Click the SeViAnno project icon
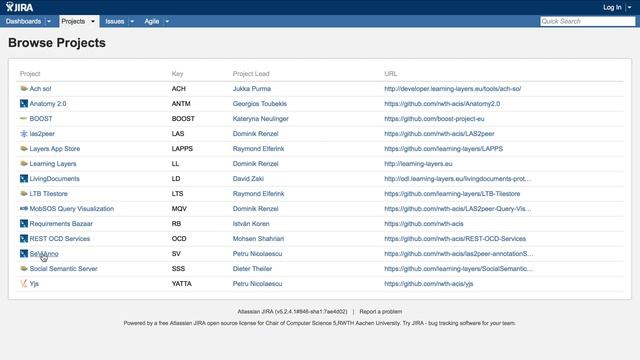The width and height of the screenshot is (640, 360). click(24, 253)
